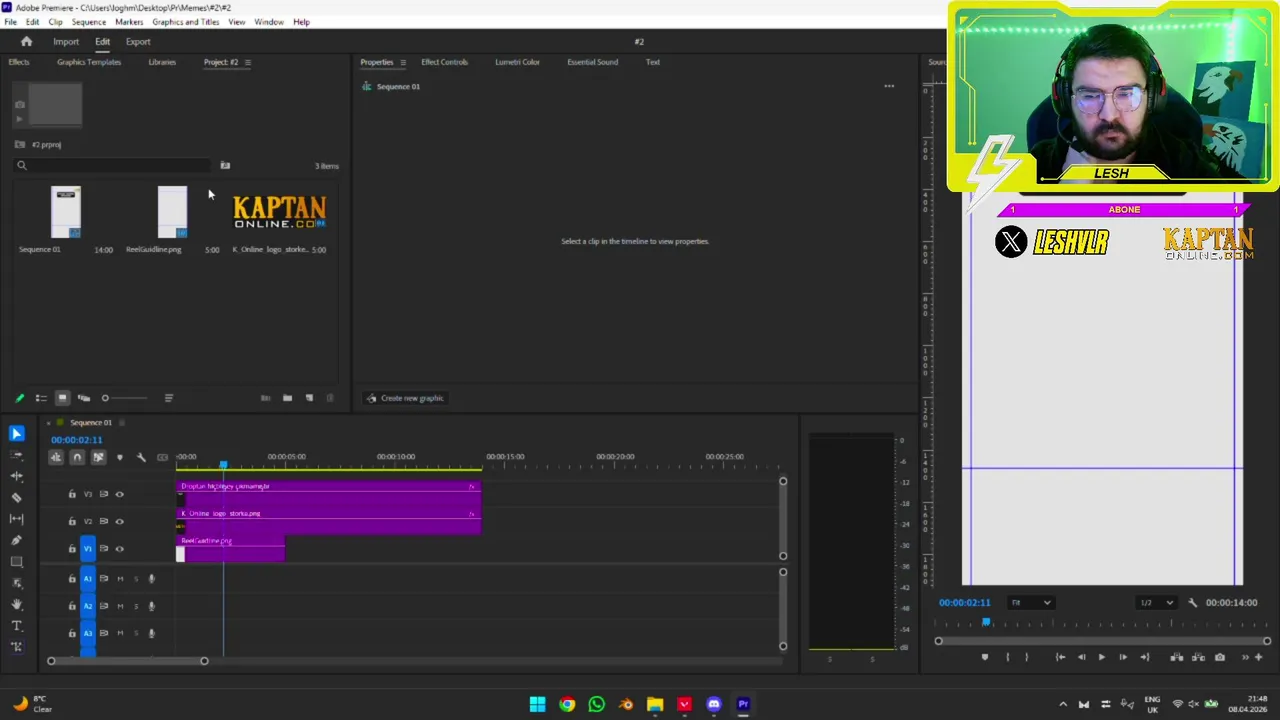
Task: Expand Program Monitor more buttons chevron
Action: click(1244, 657)
